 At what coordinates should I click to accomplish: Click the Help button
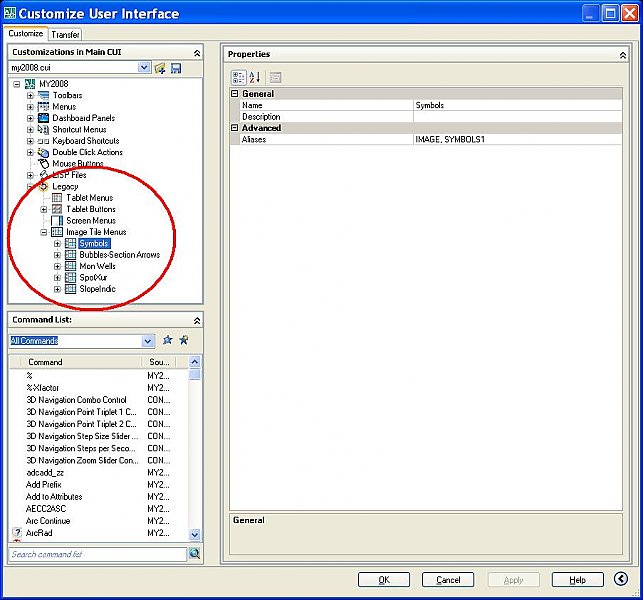(577, 579)
